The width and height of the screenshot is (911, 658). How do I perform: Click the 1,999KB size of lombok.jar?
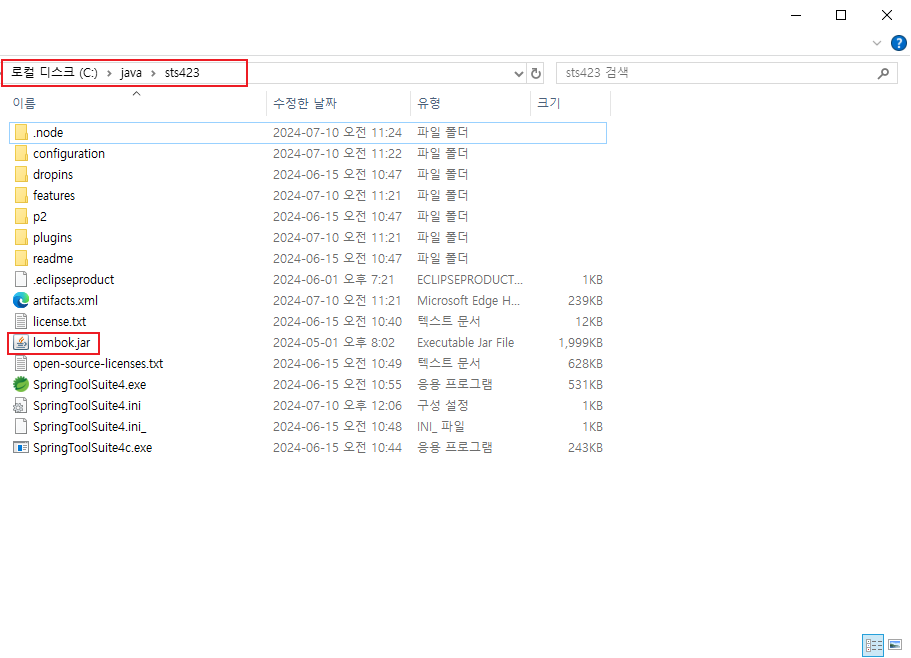(580, 343)
